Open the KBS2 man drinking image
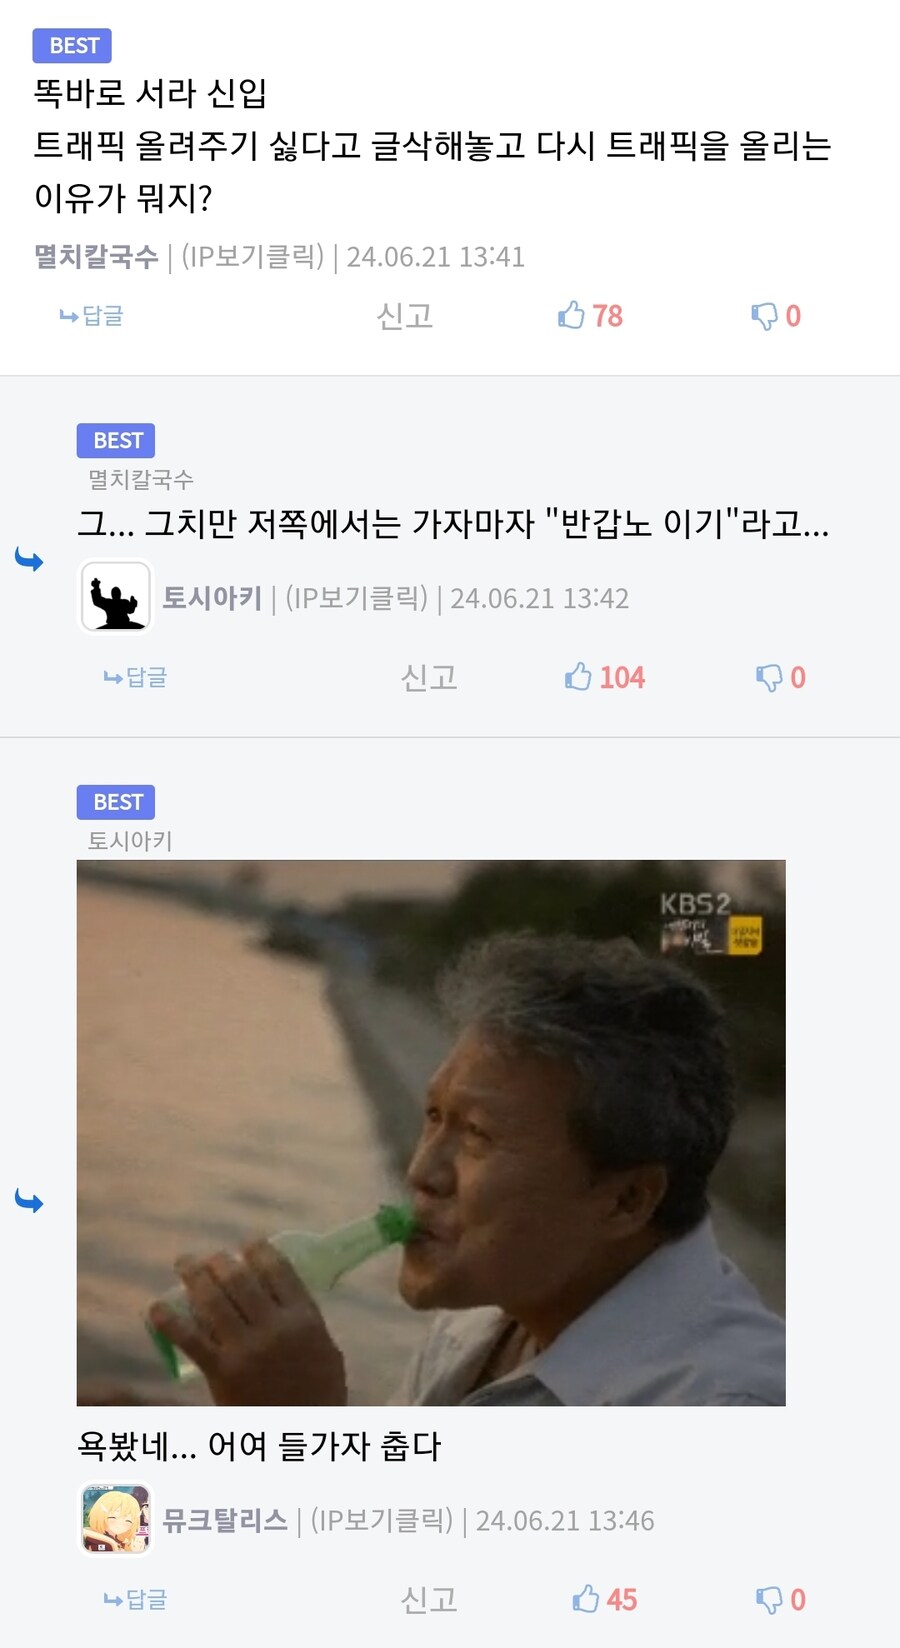The width and height of the screenshot is (900, 1648). click(431, 1132)
